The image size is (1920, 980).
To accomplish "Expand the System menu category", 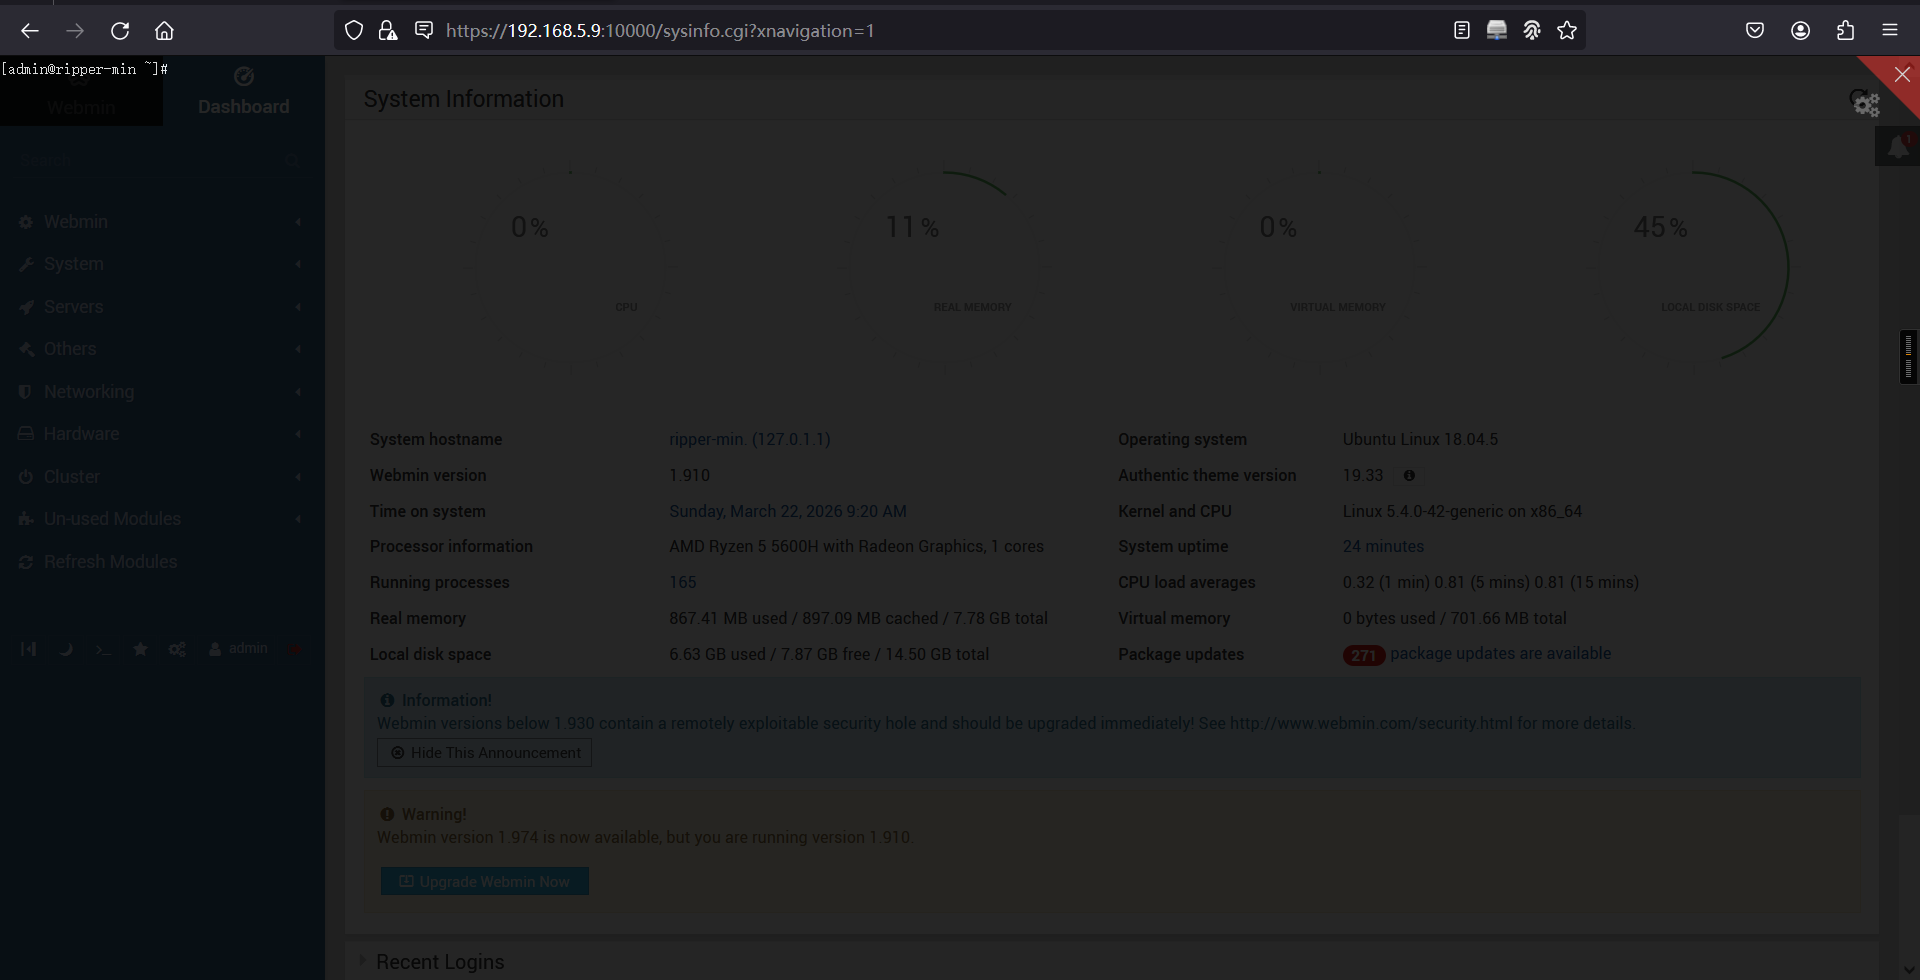I will click(x=160, y=264).
